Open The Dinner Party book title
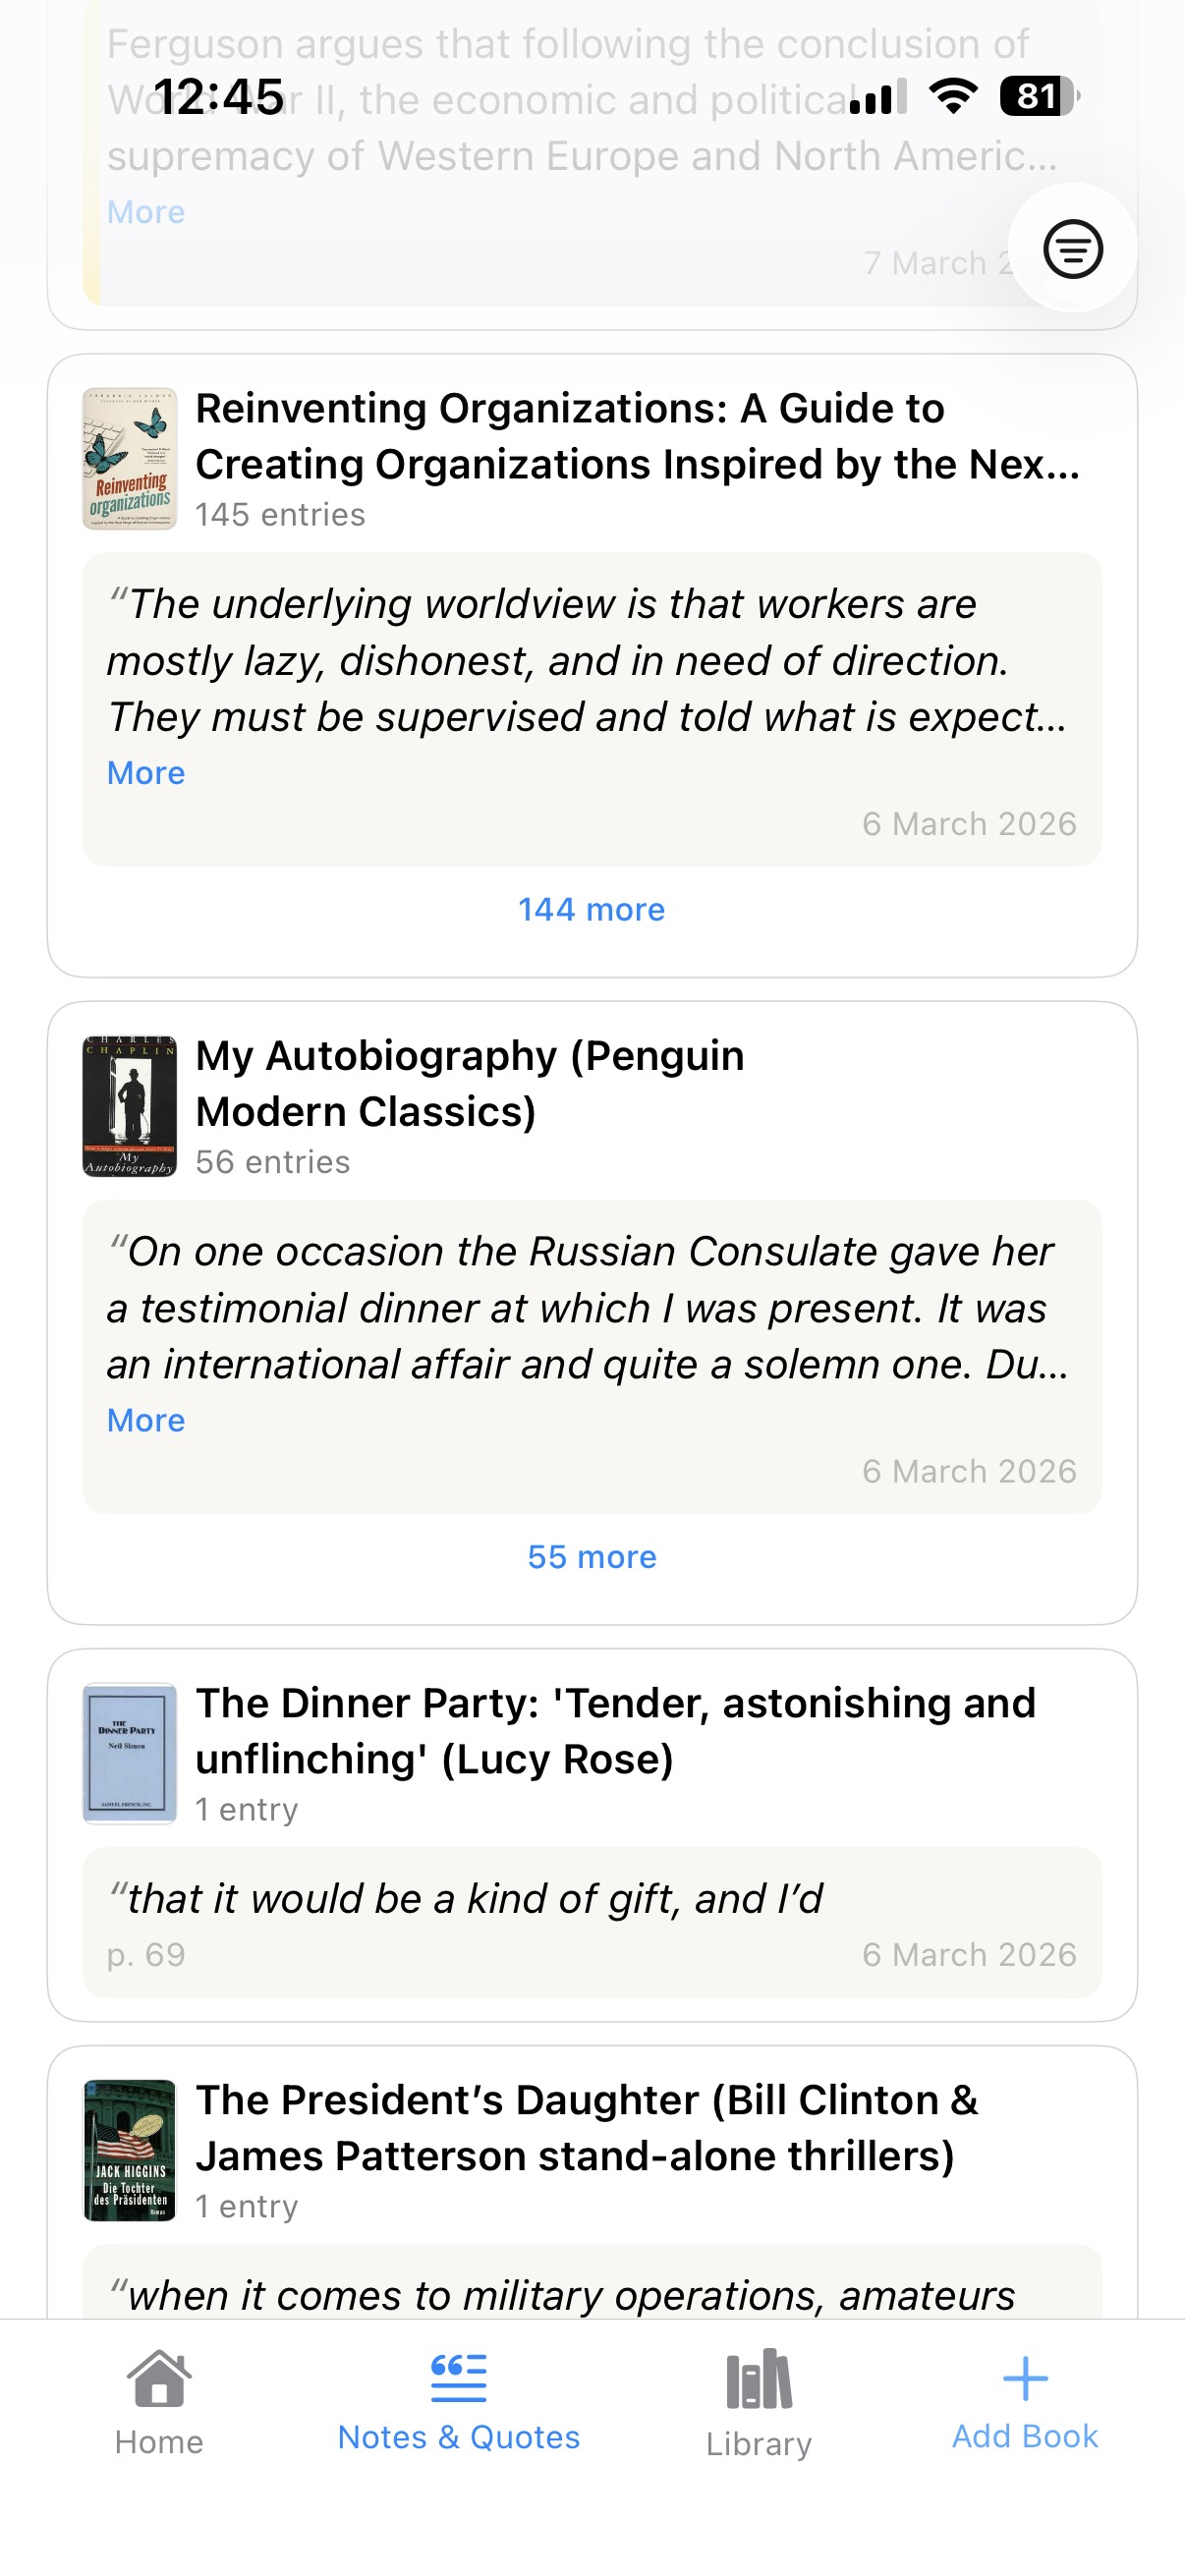Screen dimensions: 1185x2576 point(615,1731)
